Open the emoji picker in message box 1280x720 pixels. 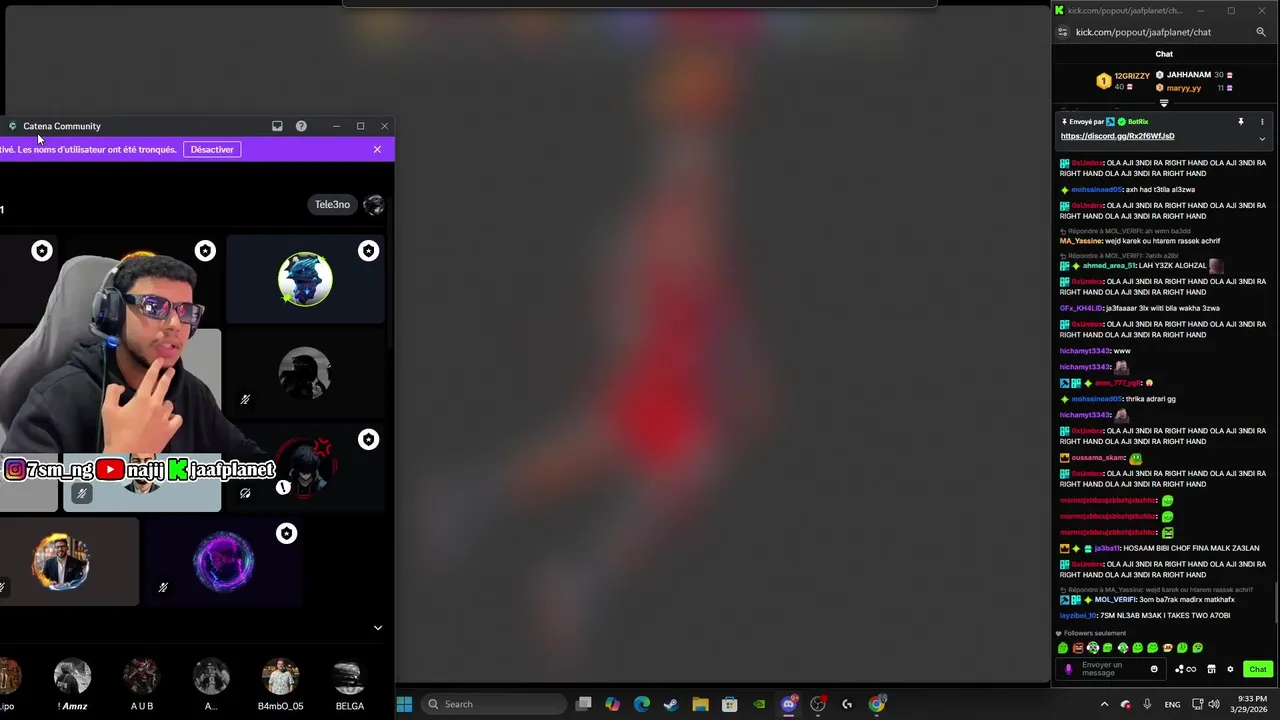[x=1154, y=670]
